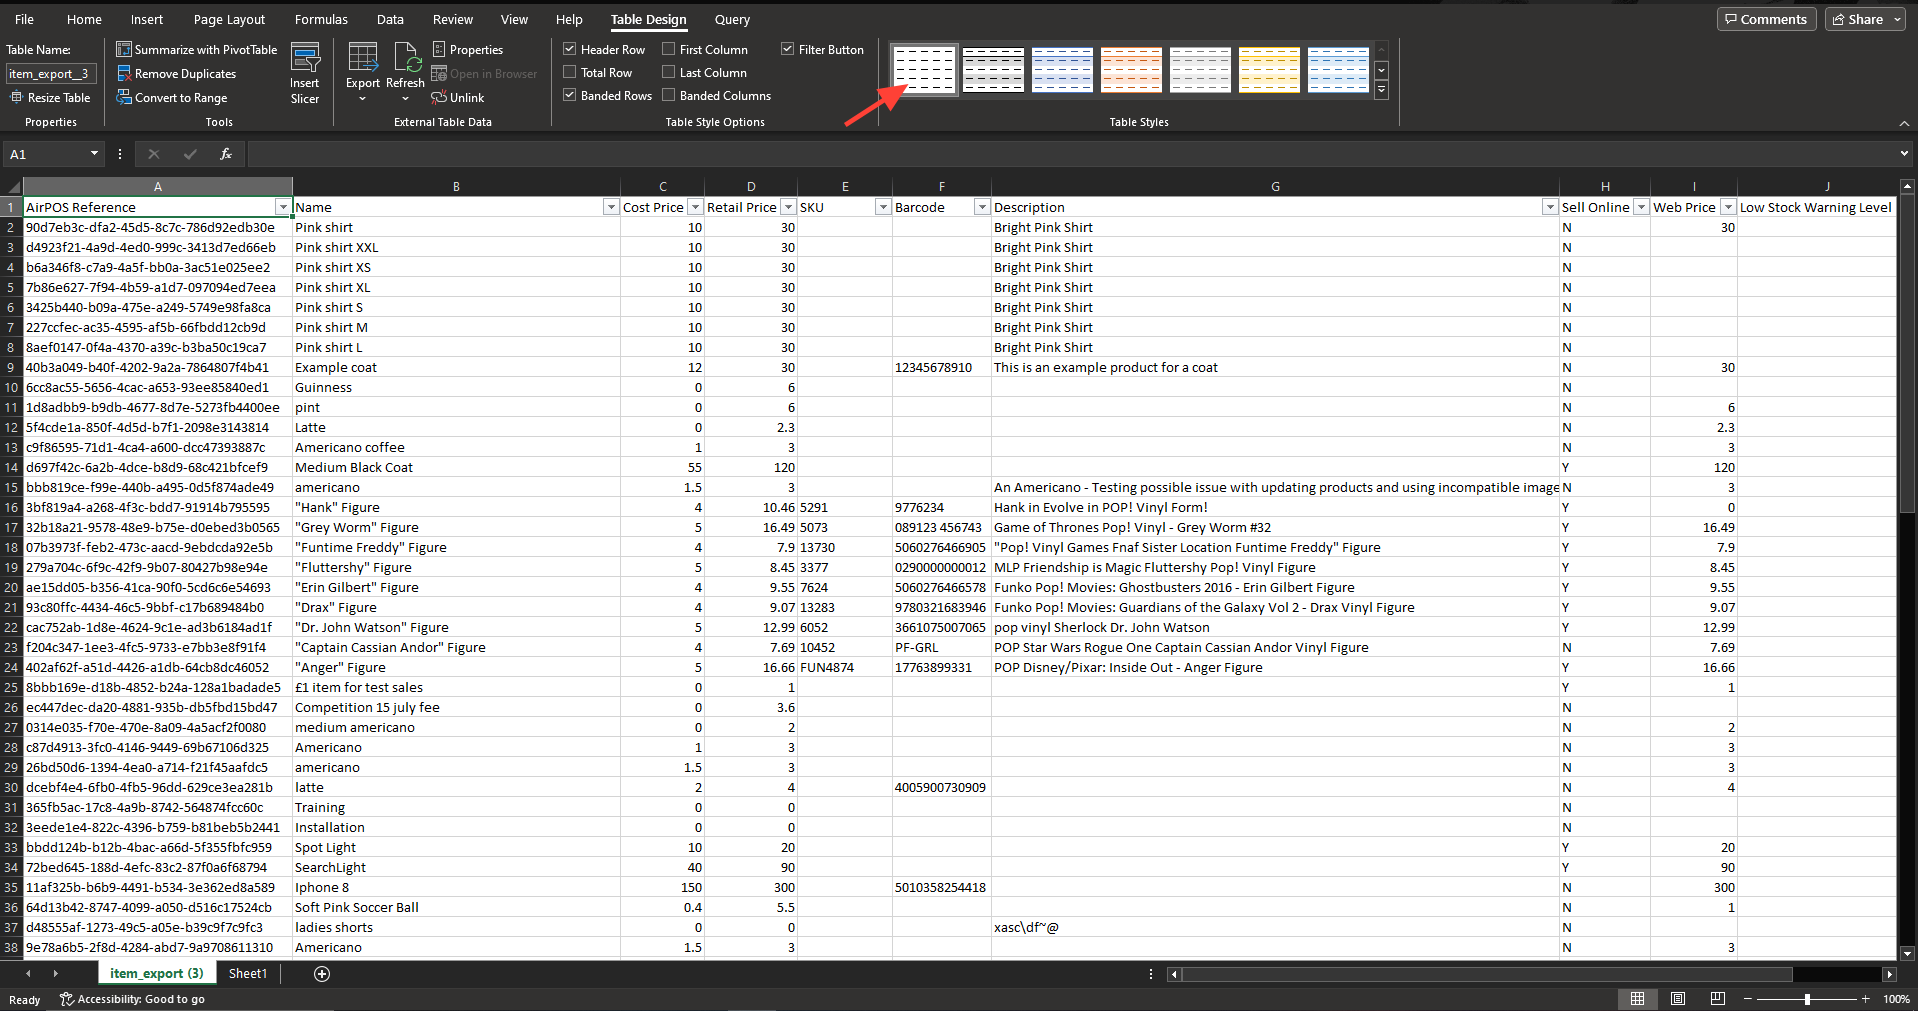Open Insert Function dialog

coord(226,154)
